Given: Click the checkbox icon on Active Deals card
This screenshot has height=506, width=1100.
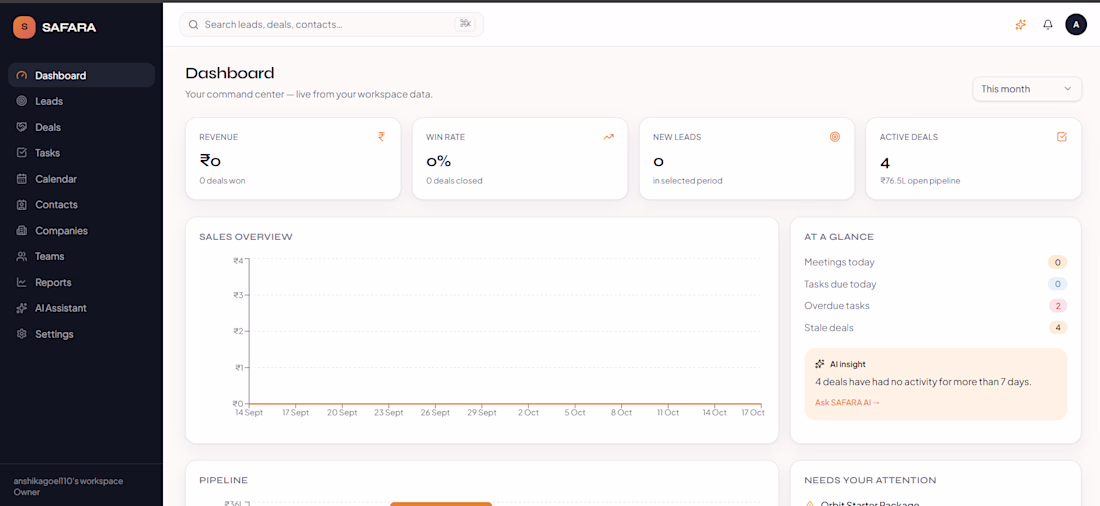Looking at the screenshot, I should coord(1062,137).
